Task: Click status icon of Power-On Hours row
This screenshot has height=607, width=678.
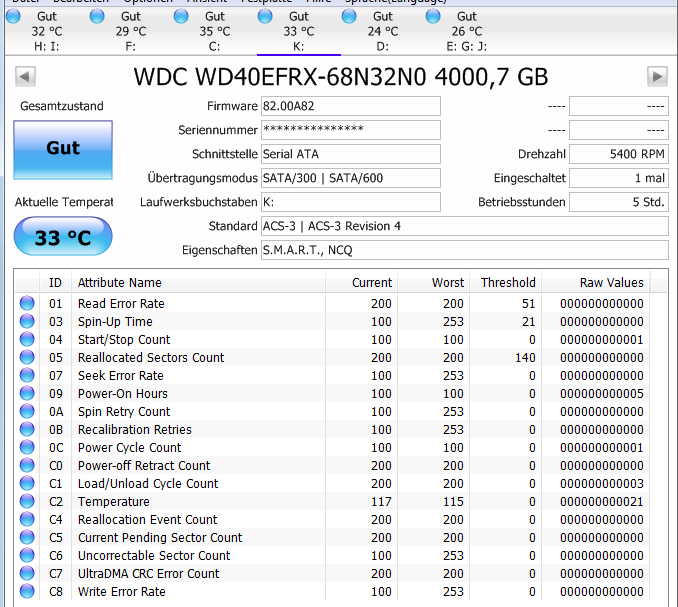Action: pyautogui.click(x=27, y=393)
